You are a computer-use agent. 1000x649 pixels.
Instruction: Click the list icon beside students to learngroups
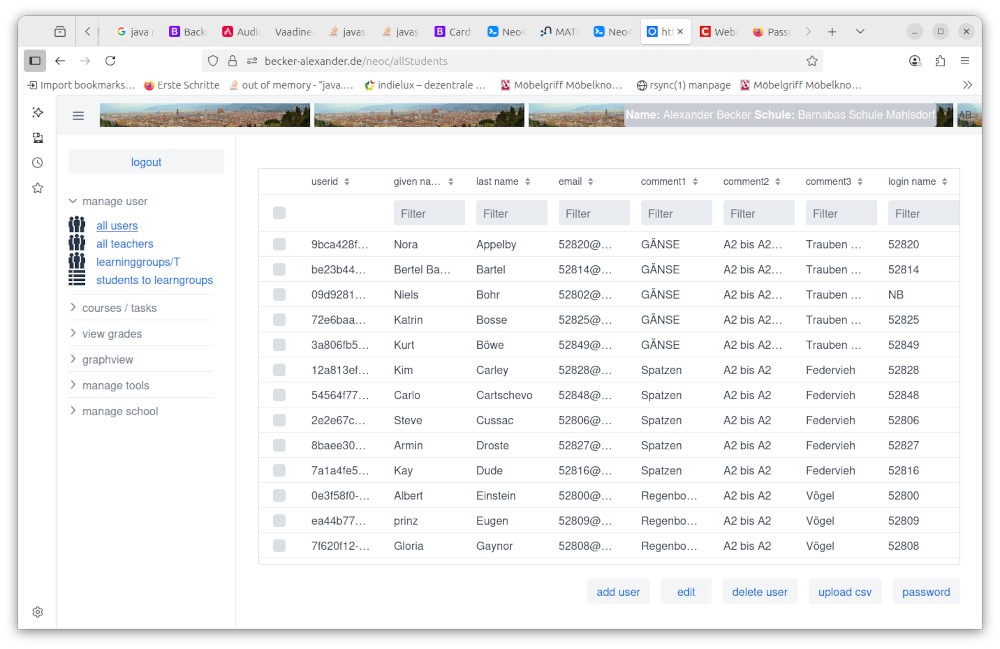[x=77, y=280]
